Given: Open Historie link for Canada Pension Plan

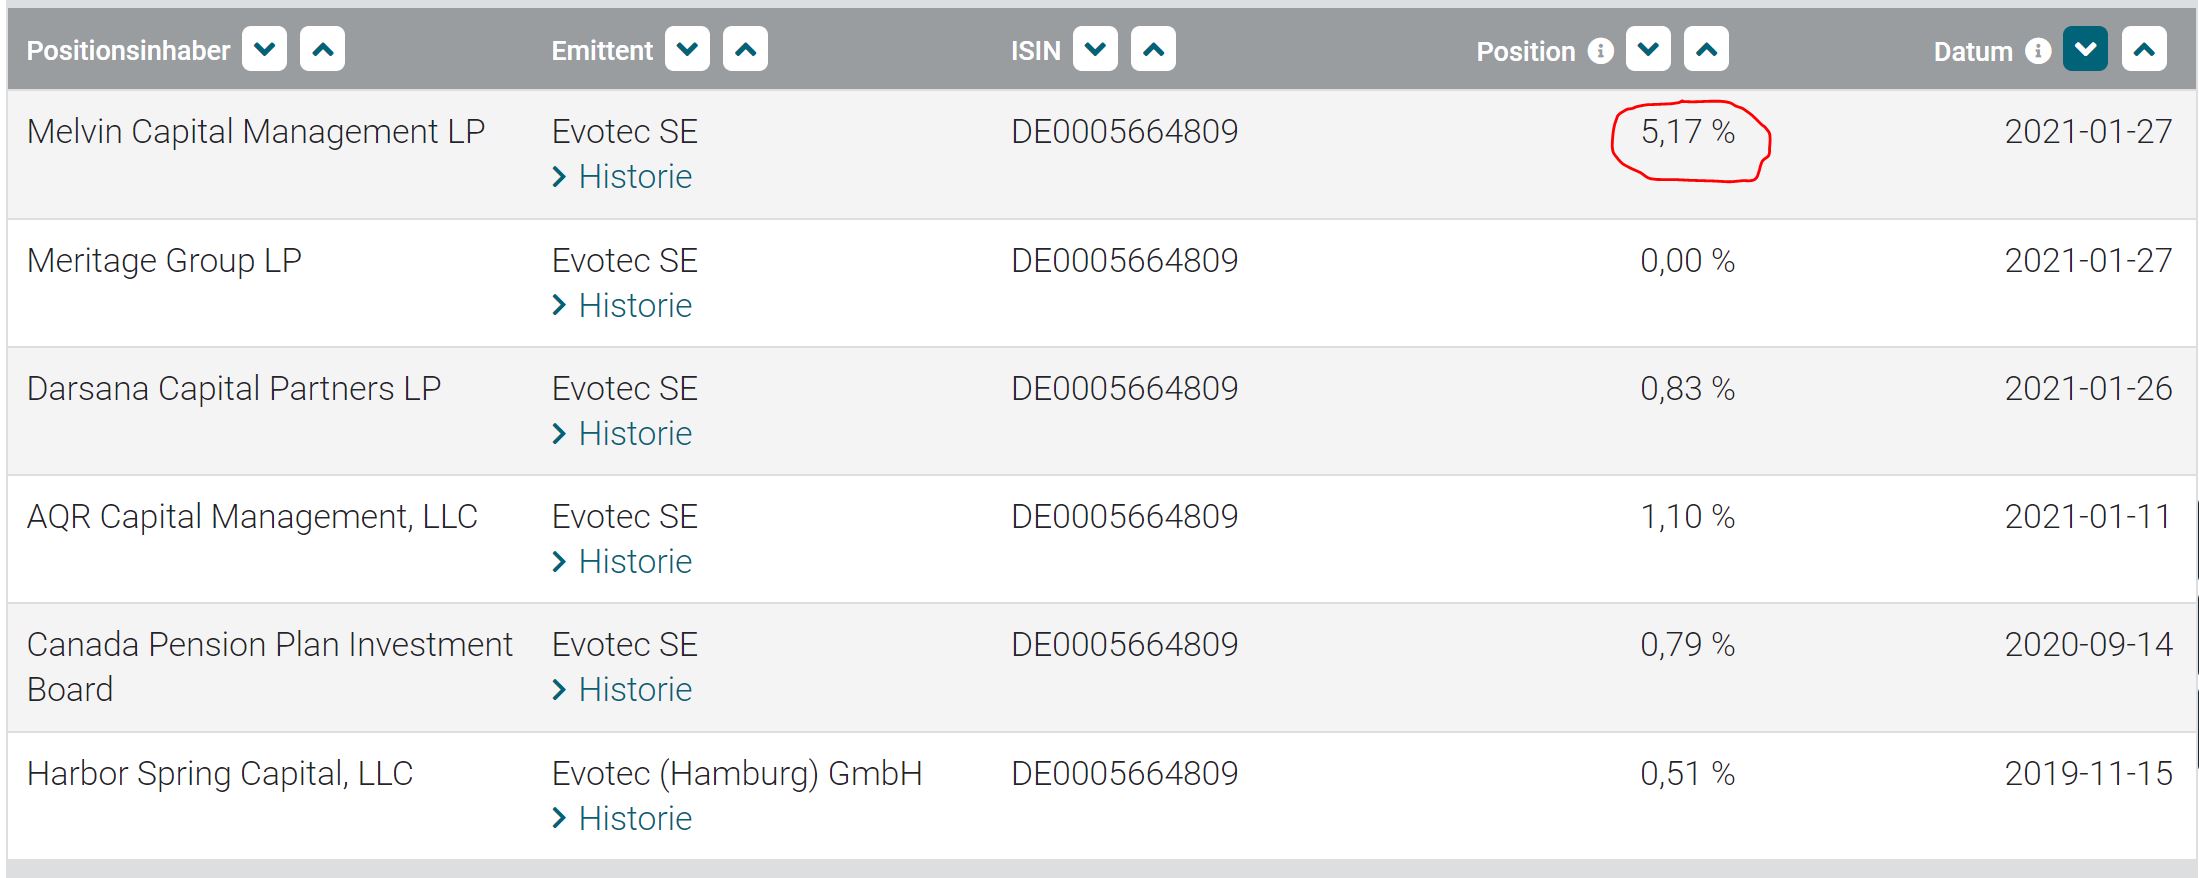Looking at the screenshot, I should [x=634, y=690].
